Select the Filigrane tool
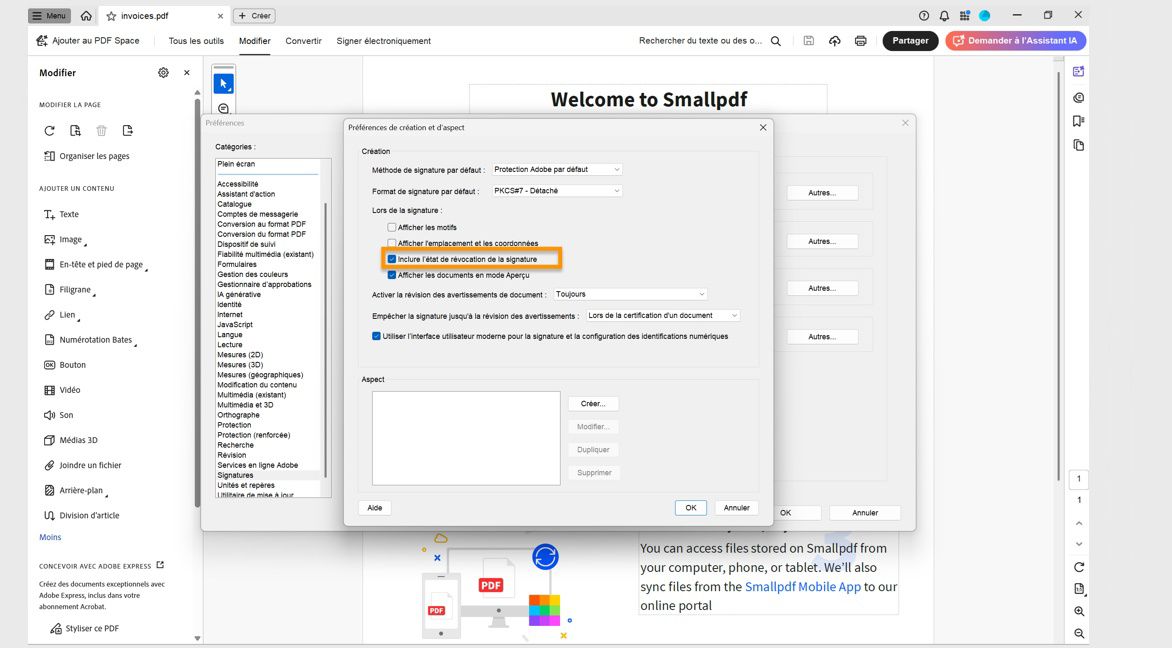Image resolution: width=1172 pixels, height=648 pixels. click(68, 290)
